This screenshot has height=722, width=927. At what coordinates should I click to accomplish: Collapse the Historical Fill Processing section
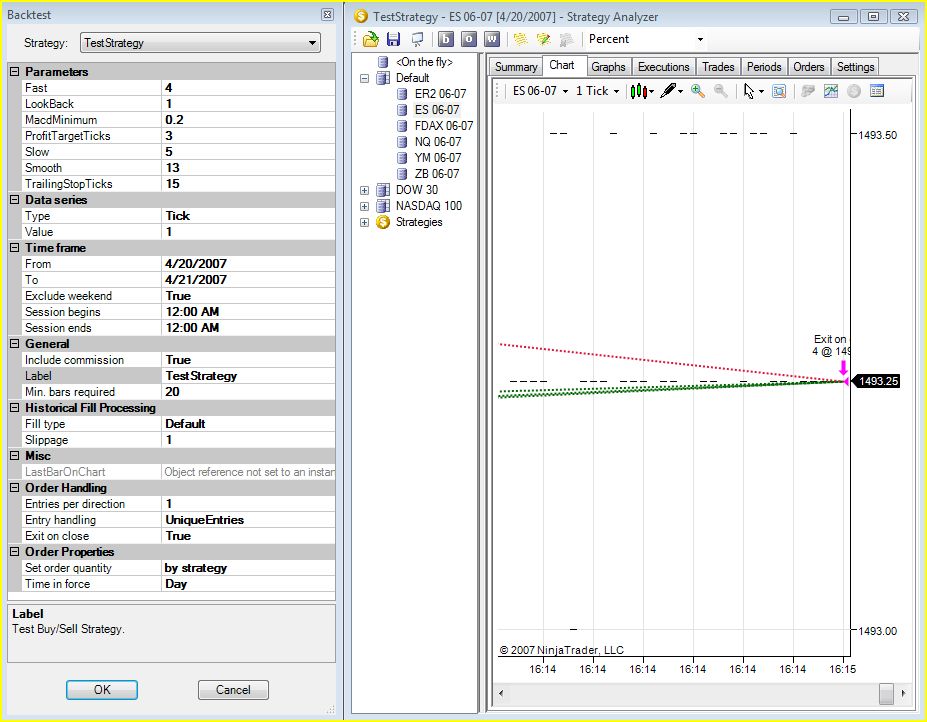coord(15,408)
